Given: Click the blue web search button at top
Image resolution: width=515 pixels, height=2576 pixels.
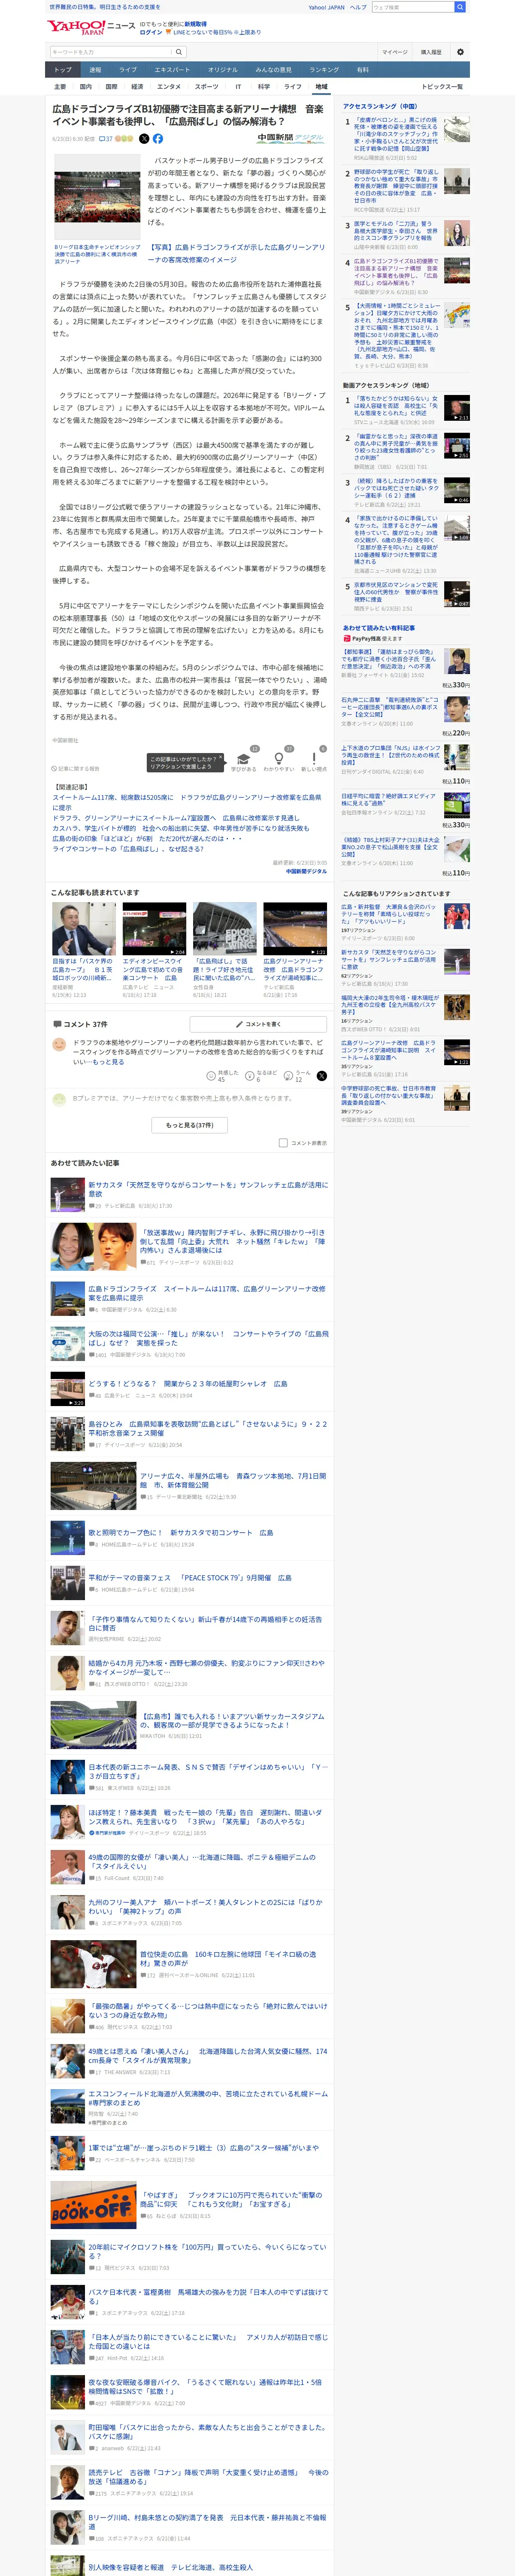Looking at the screenshot, I should [x=459, y=7].
